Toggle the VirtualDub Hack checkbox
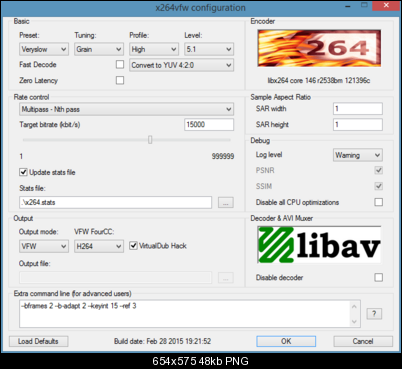This screenshot has height=369, width=402. (x=133, y=246)
